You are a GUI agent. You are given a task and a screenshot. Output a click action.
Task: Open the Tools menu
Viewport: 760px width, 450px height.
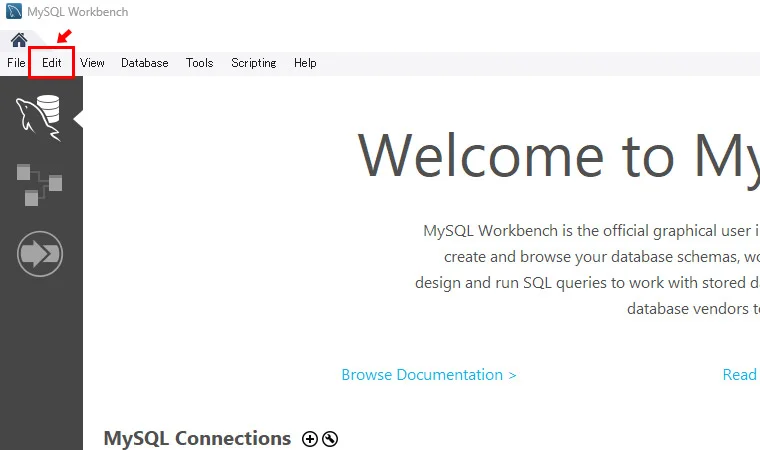click(x=199, y=63)
